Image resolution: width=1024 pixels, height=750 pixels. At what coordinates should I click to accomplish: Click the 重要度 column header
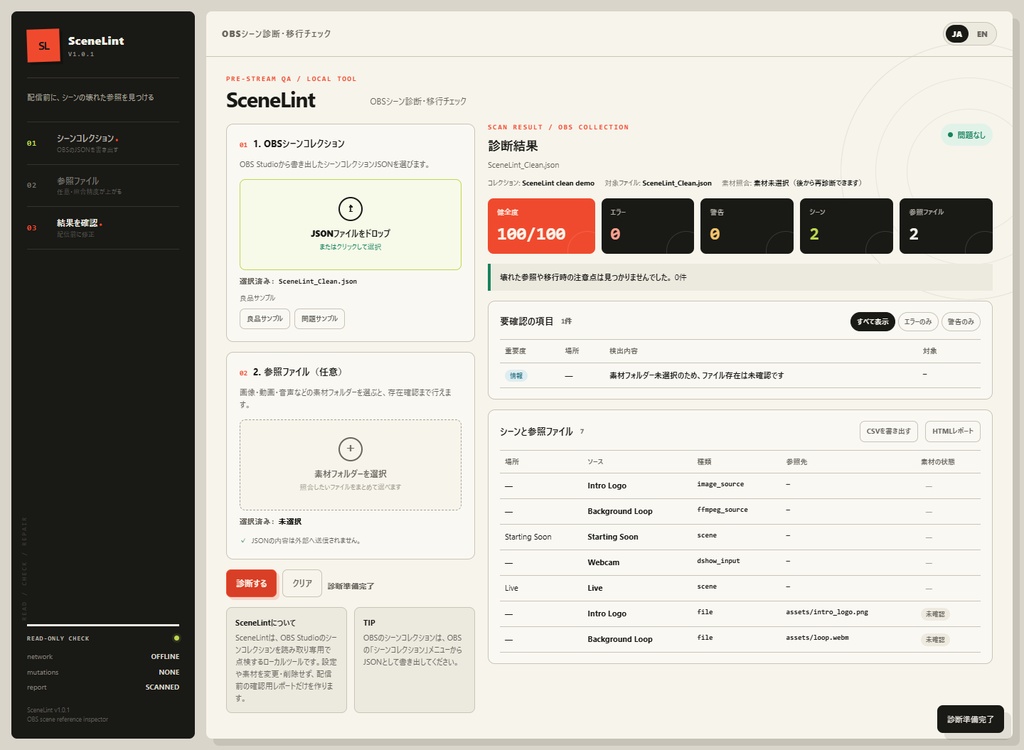click(515, 351)
